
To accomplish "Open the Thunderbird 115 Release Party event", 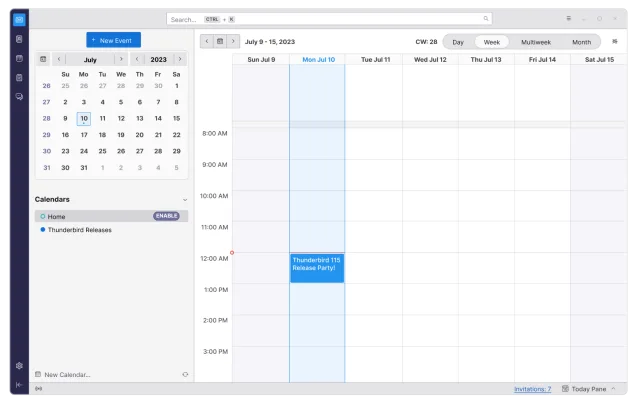I will tap(317, 268).
